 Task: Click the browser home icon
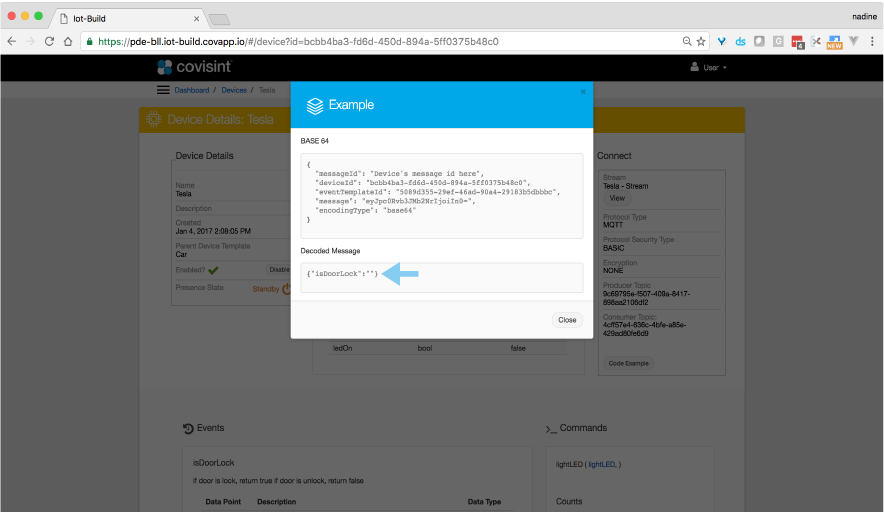pos(67,42)
